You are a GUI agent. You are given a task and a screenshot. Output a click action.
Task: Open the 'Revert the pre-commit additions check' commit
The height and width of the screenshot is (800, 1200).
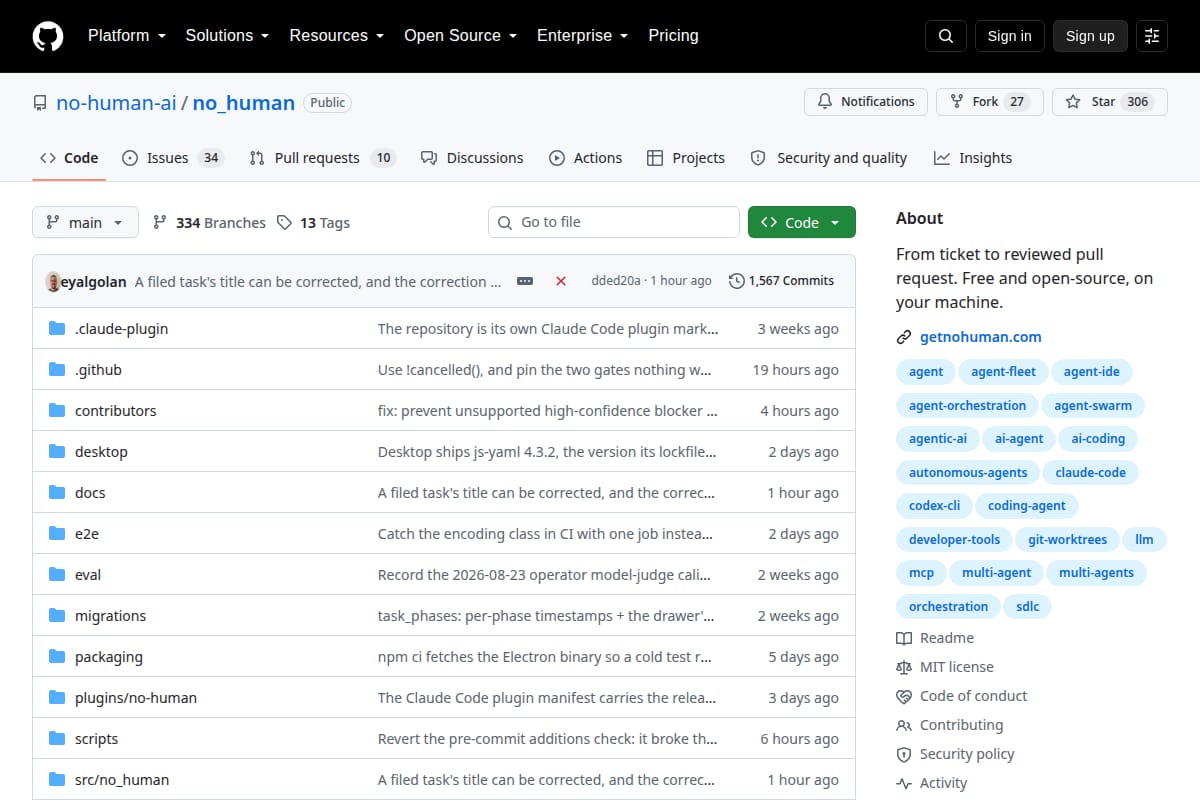[548, 738]
